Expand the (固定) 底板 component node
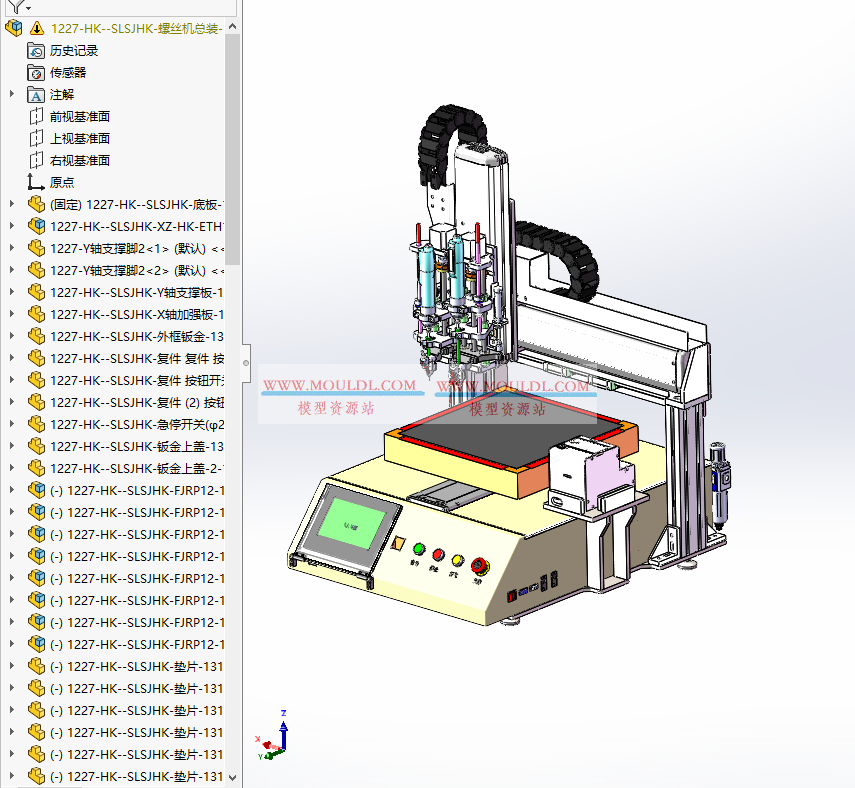855x788 pixels. point(13,203)
